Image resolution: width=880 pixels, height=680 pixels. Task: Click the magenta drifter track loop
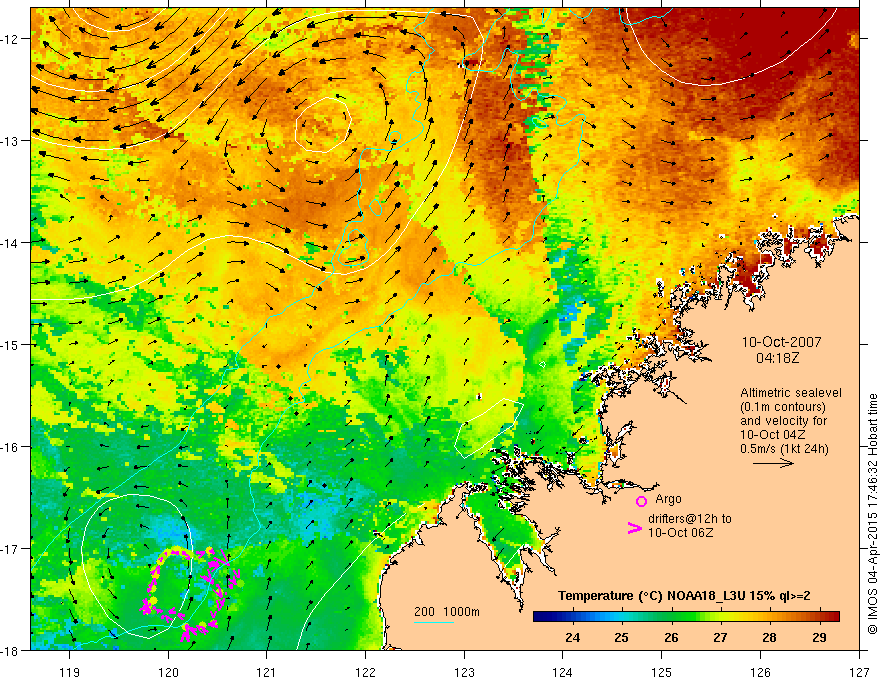[x=191, y=594]
